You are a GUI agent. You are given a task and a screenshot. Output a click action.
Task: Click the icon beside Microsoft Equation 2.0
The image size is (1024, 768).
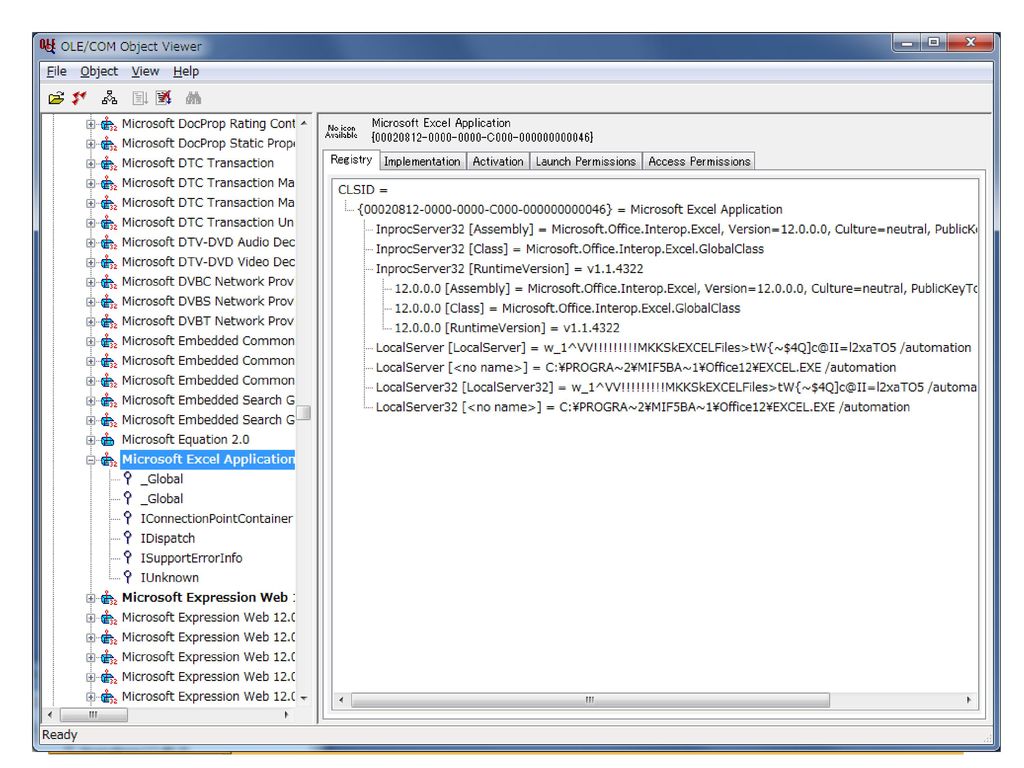pyautogui.click(x=108, y=440)
